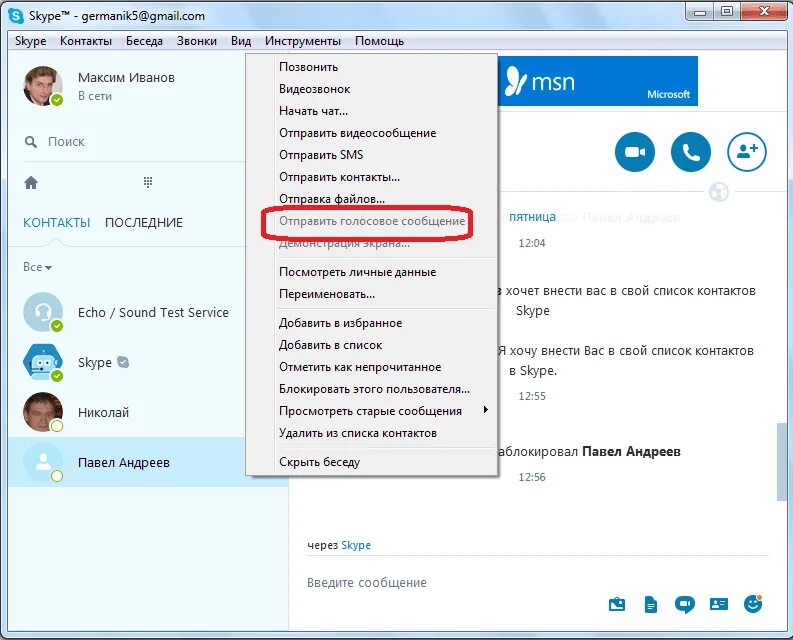This screenshot has height=640, width=793.
Task: Click the send photo icon below message box
Action: pos(616,604)
